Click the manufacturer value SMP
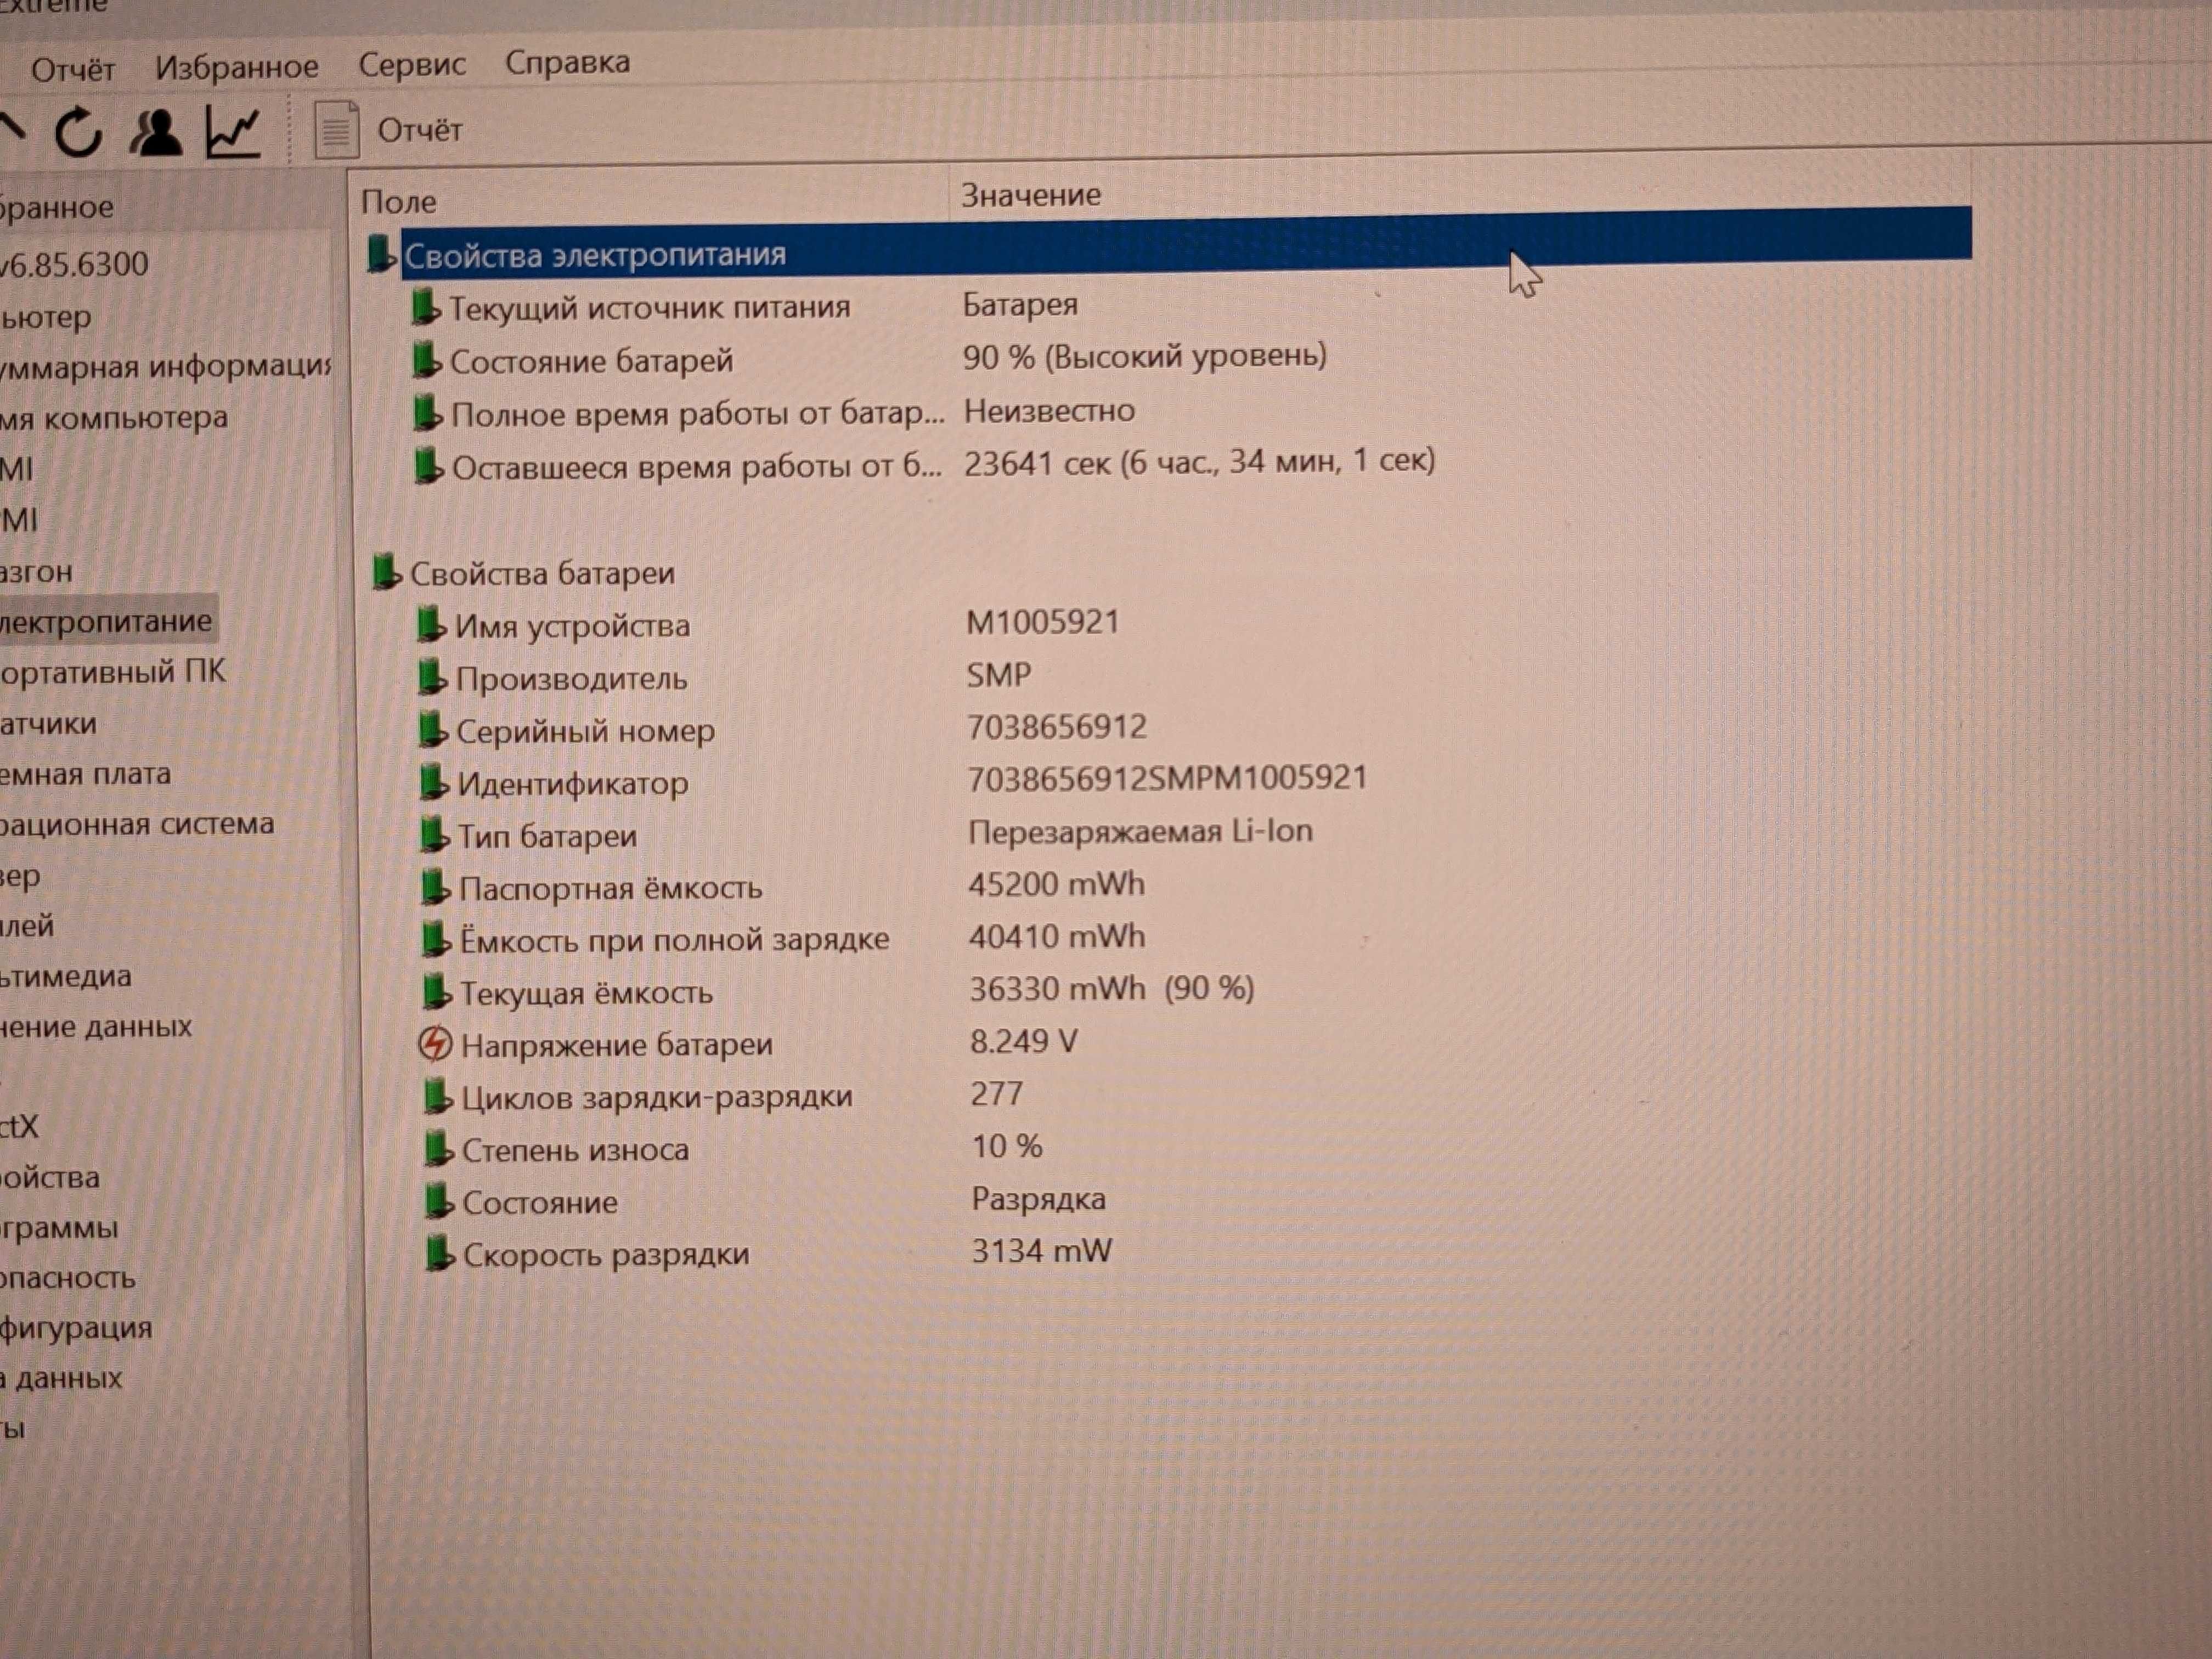This screenshot has height=1659, width=2212. (x=998, y=675)
